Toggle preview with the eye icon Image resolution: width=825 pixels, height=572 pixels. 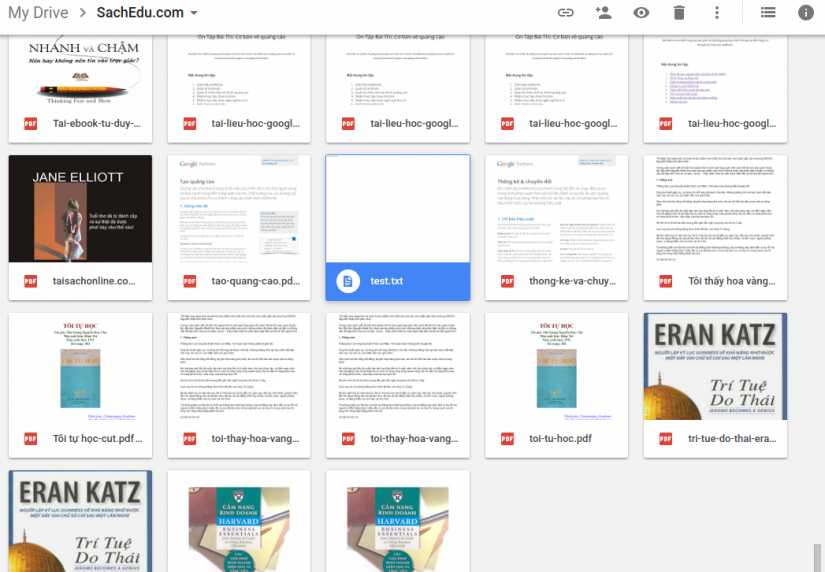click(x=641, y=13)
